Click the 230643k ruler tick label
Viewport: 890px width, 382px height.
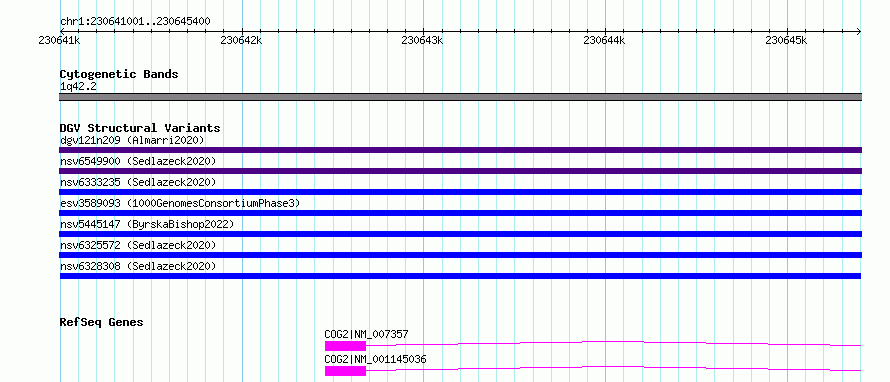pos(423,40)
